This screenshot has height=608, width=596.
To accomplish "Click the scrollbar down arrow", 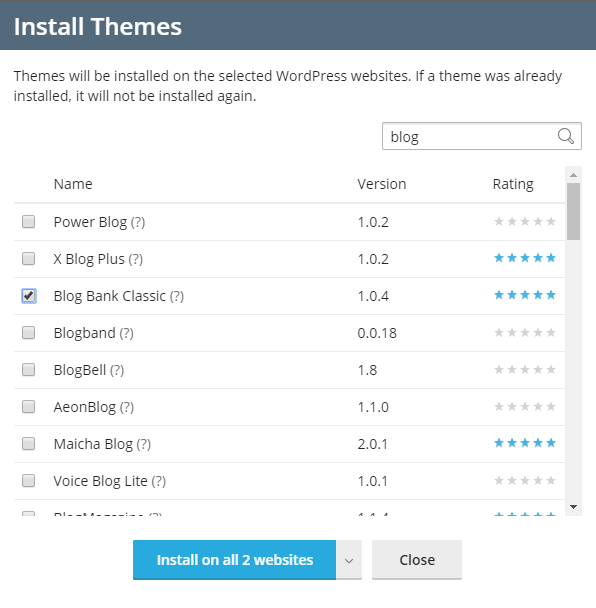I will tap(574, 507).
